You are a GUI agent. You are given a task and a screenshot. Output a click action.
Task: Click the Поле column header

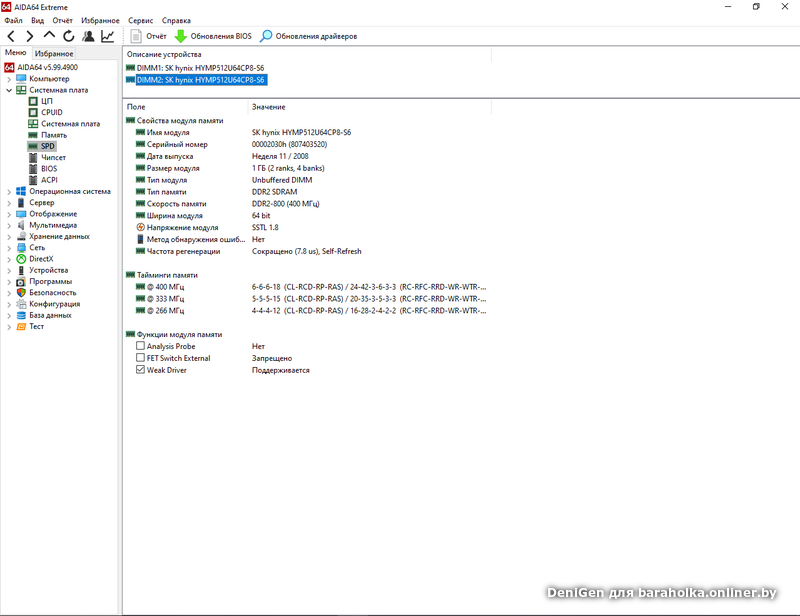(x=186, y=107)
